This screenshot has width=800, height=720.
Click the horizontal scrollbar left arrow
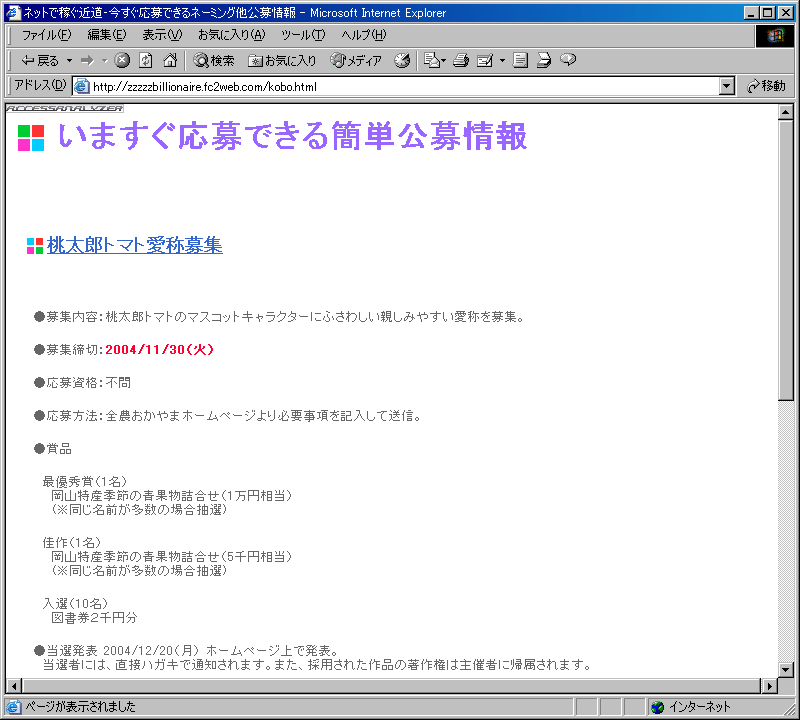click(x=14, y=686)
